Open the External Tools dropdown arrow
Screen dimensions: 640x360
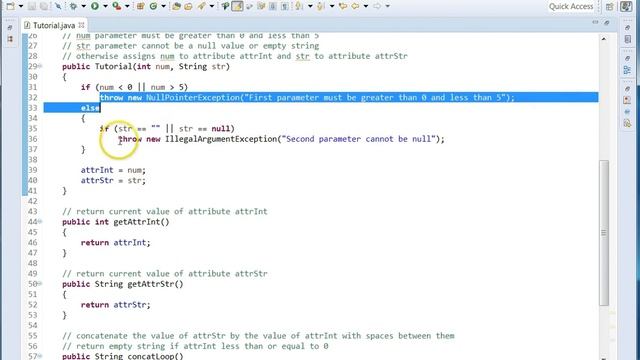[127, 6]
